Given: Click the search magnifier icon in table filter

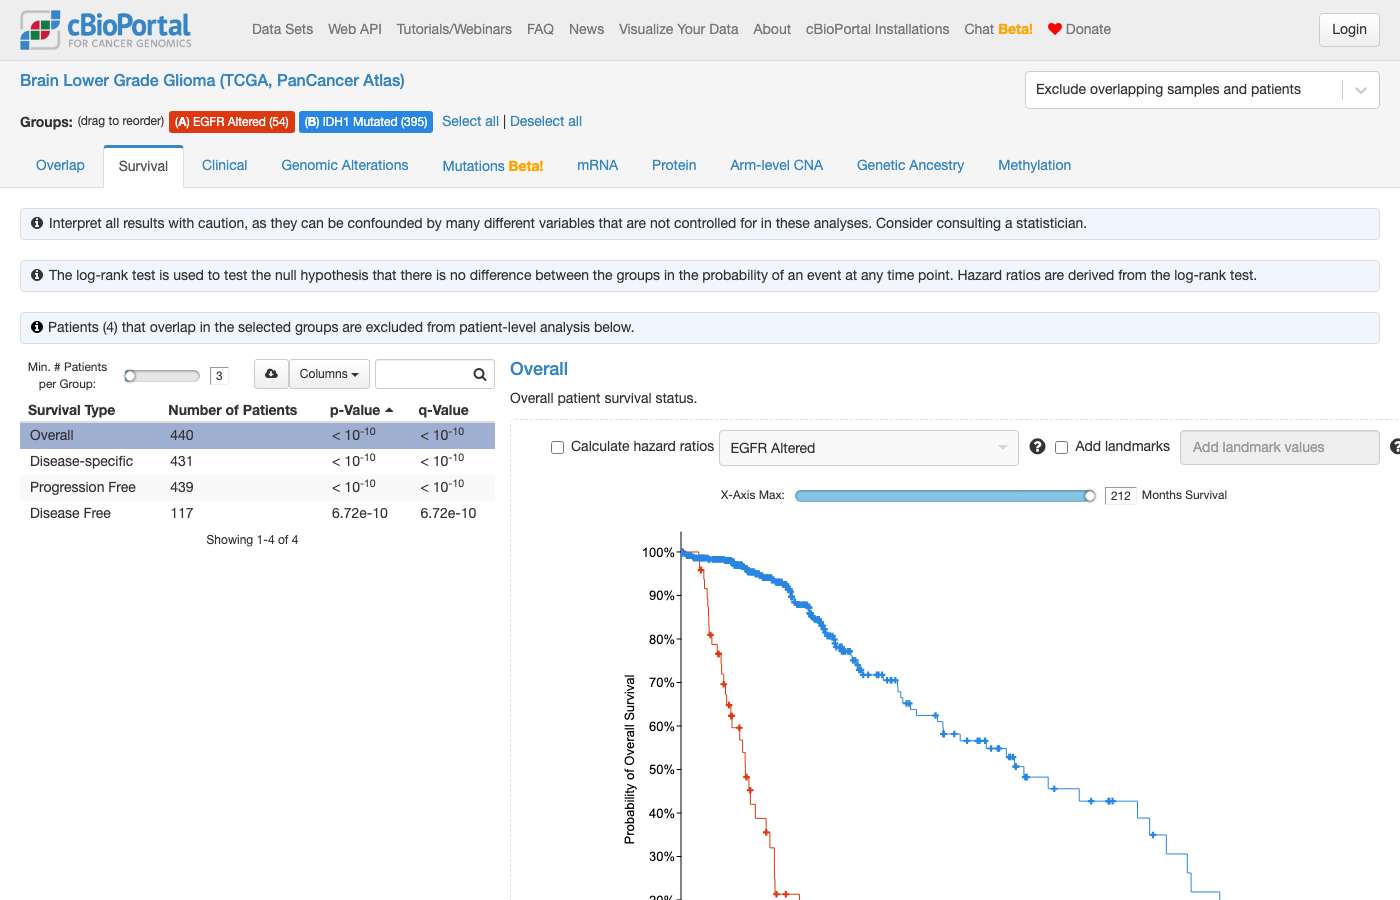Looking at the screenshot, I should [x=480, y=374].
